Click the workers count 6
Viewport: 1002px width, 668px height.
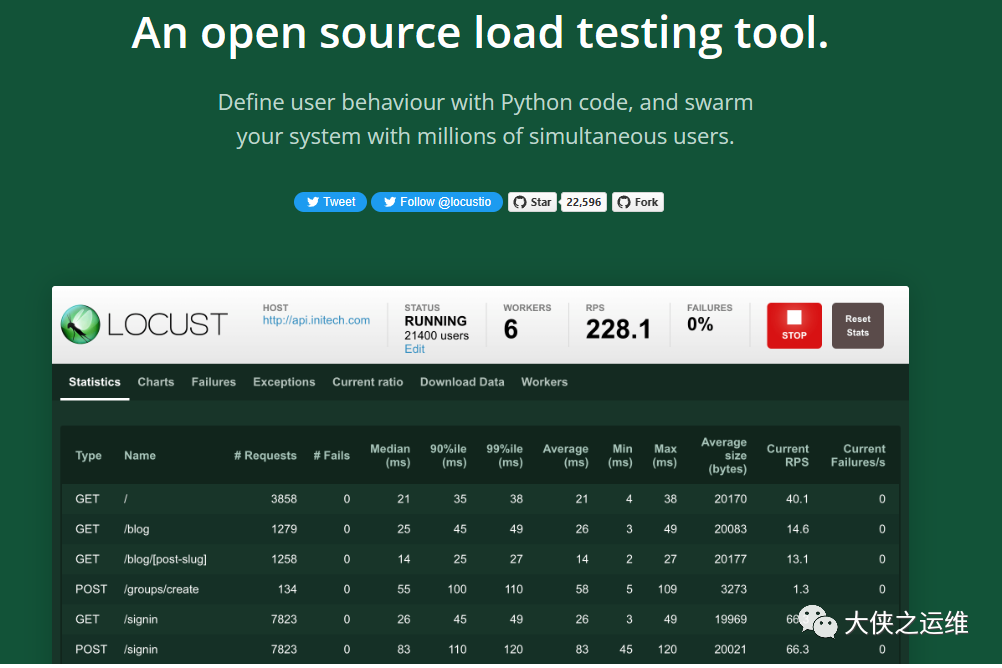[511, 330]
